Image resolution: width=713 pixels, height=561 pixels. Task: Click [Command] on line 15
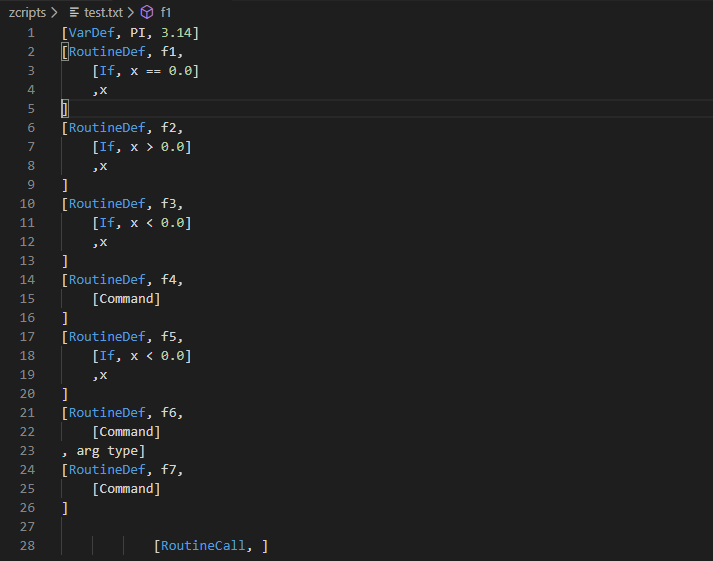tap(126, 299)
